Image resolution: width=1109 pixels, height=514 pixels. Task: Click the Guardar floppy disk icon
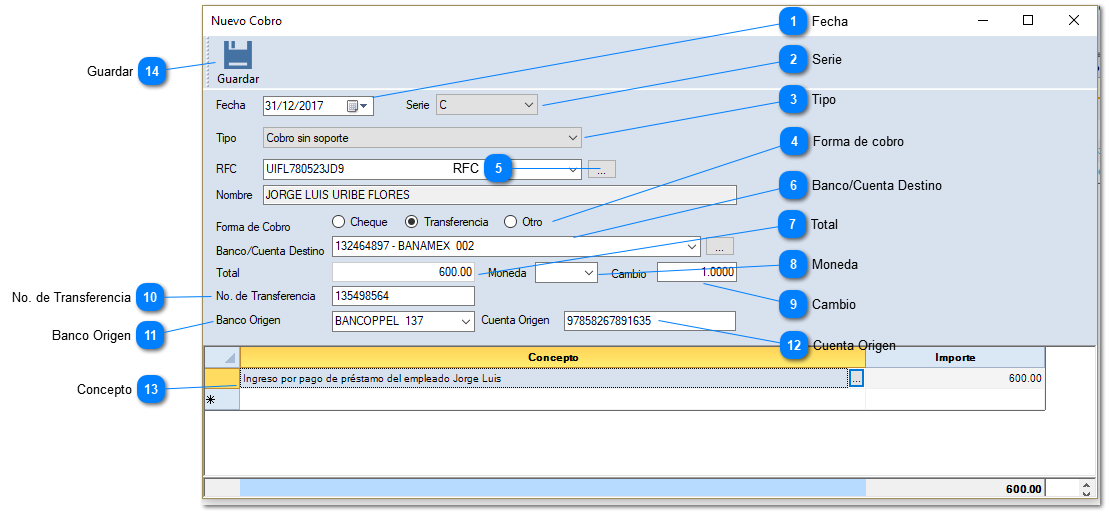tap(237, 55)
